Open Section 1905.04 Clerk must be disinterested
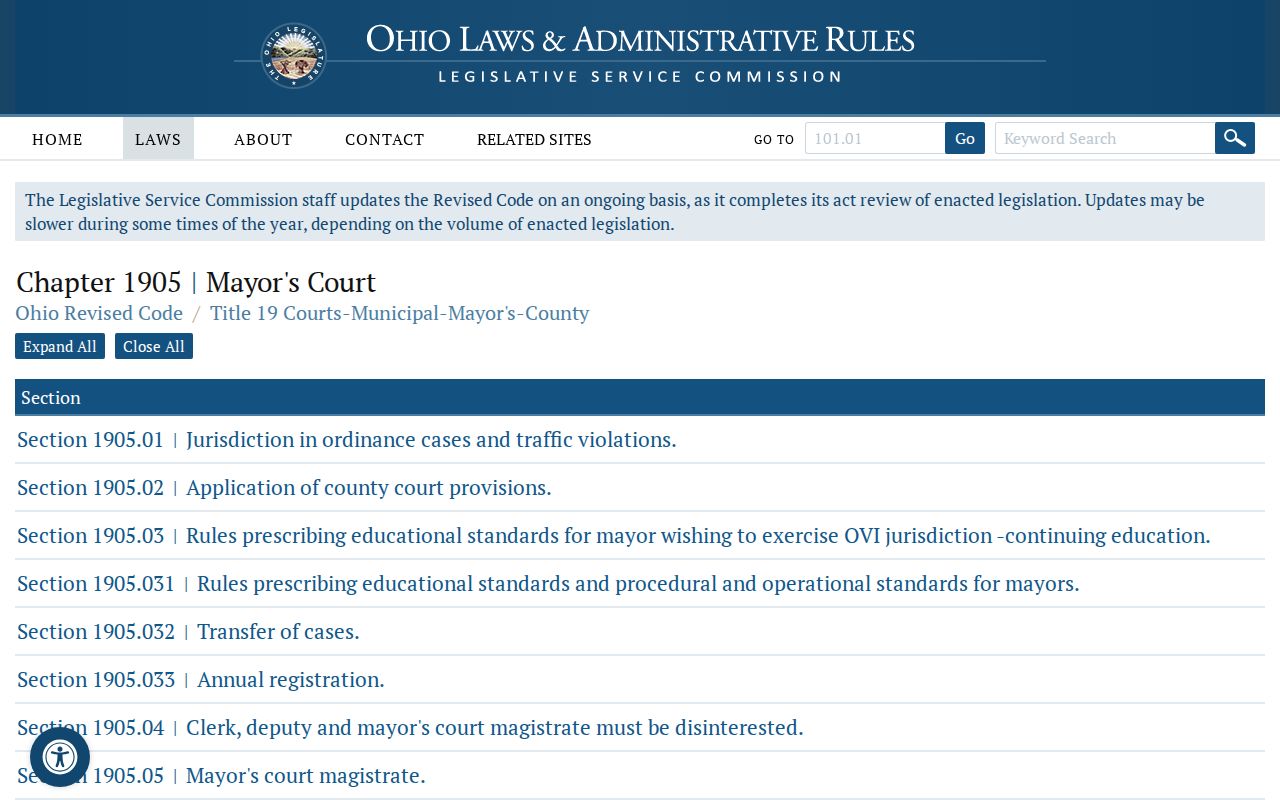 tap(410, 727)
